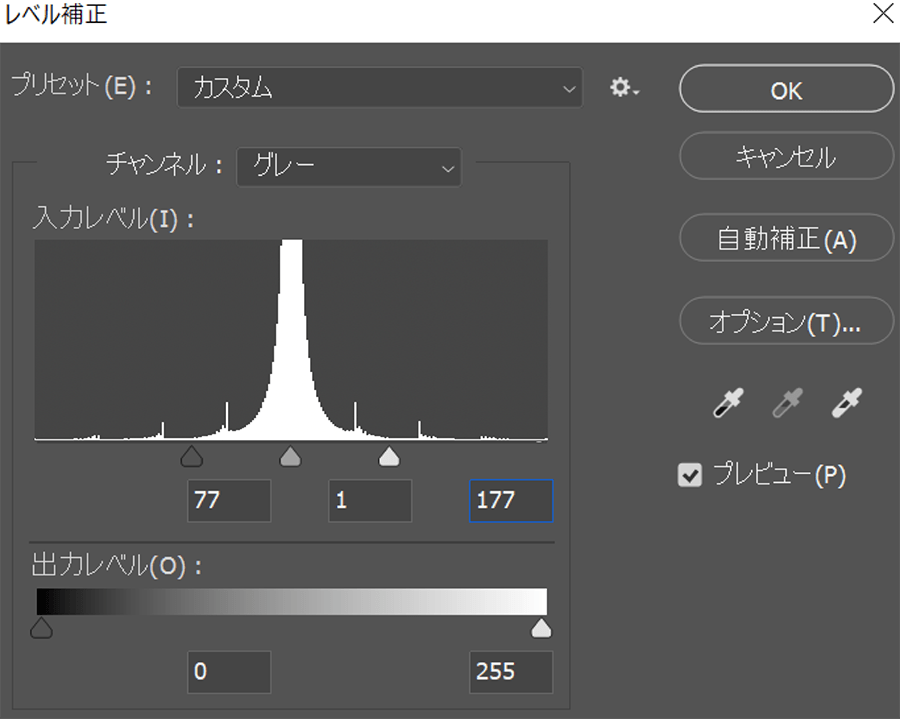Click the OK button

tap(786, 89)
